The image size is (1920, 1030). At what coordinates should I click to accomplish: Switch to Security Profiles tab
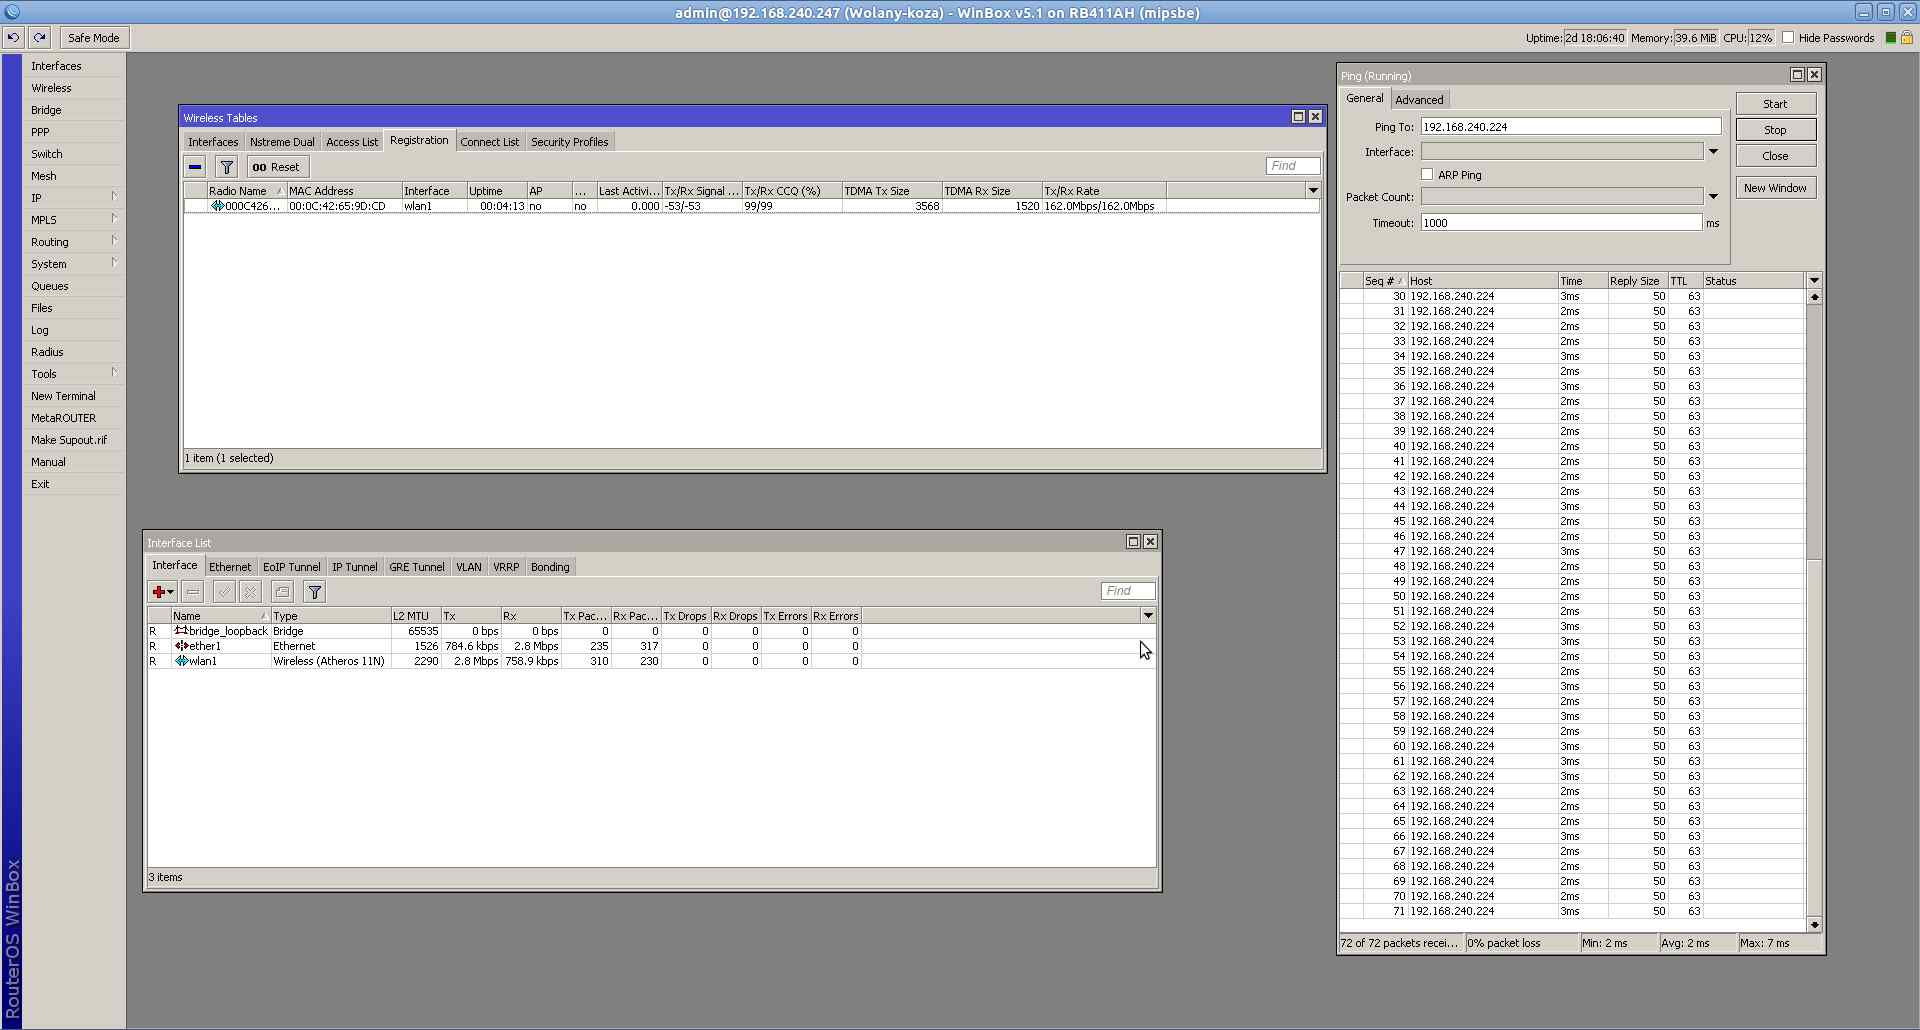pos(569,142)
